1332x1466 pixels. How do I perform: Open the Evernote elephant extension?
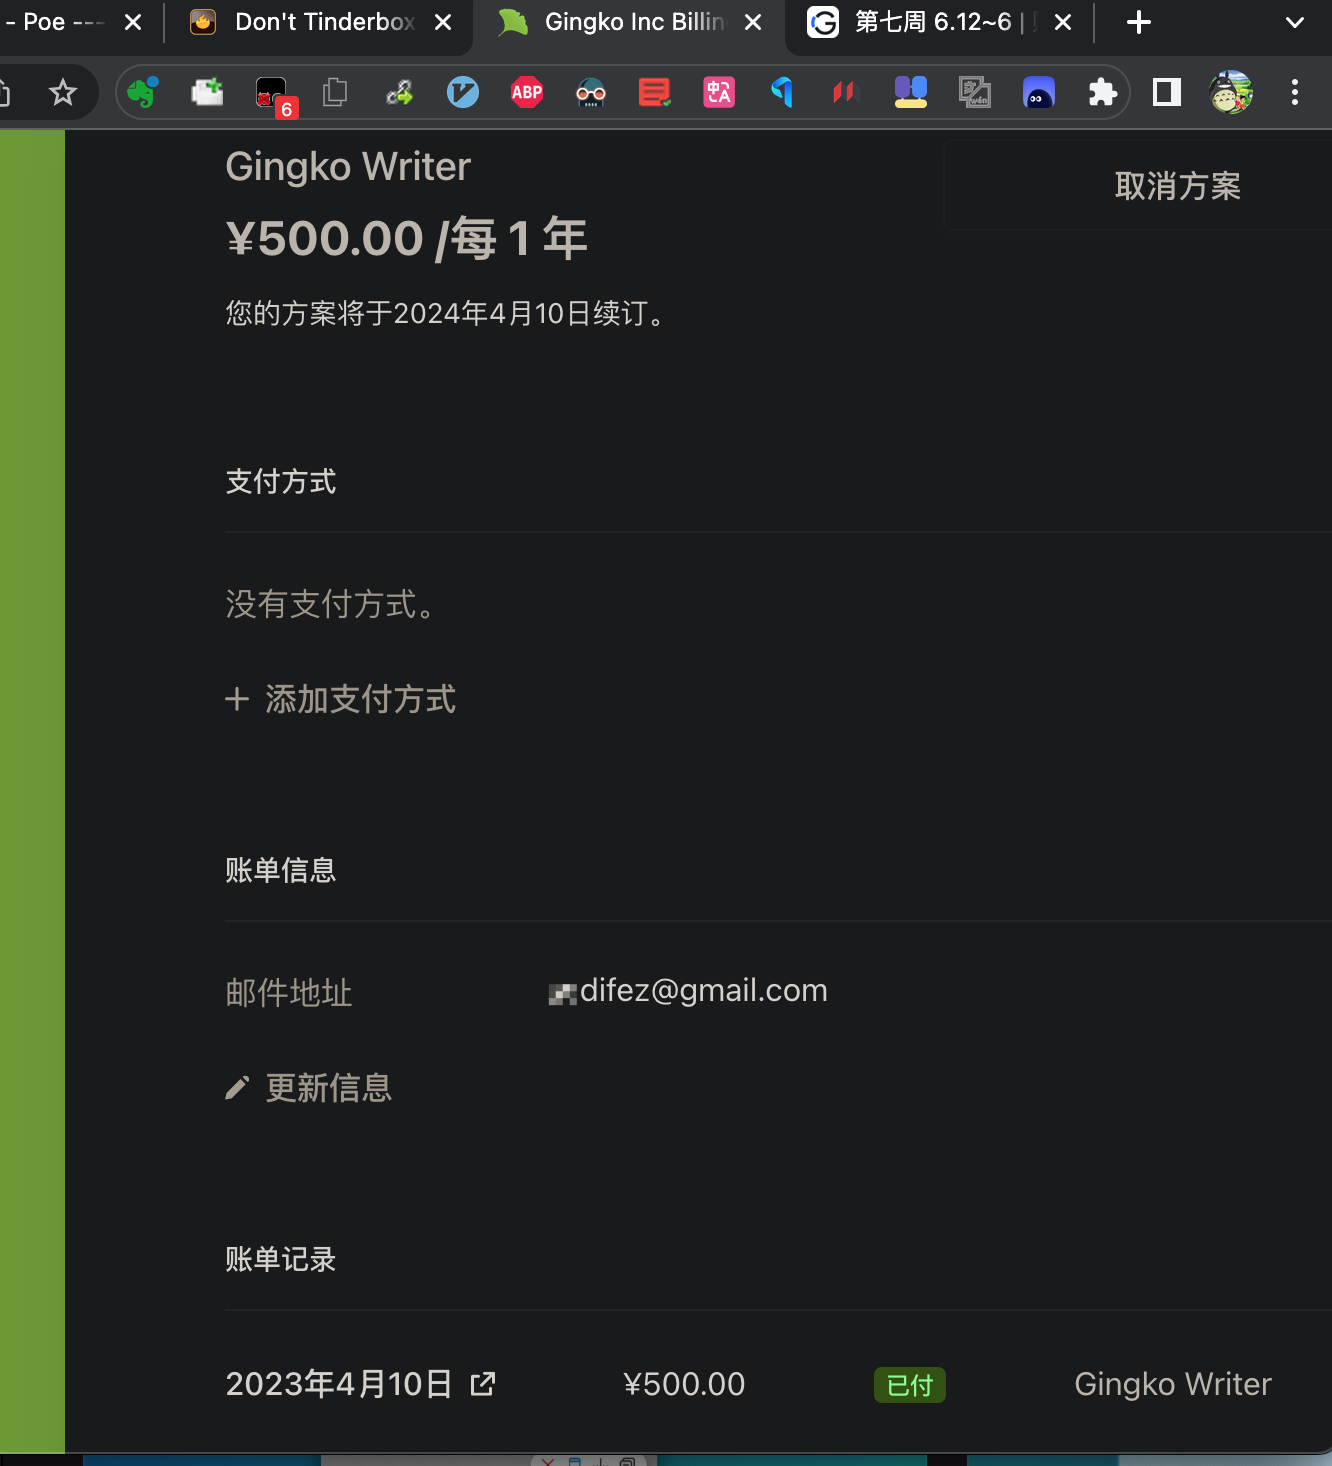coord(143,93)
